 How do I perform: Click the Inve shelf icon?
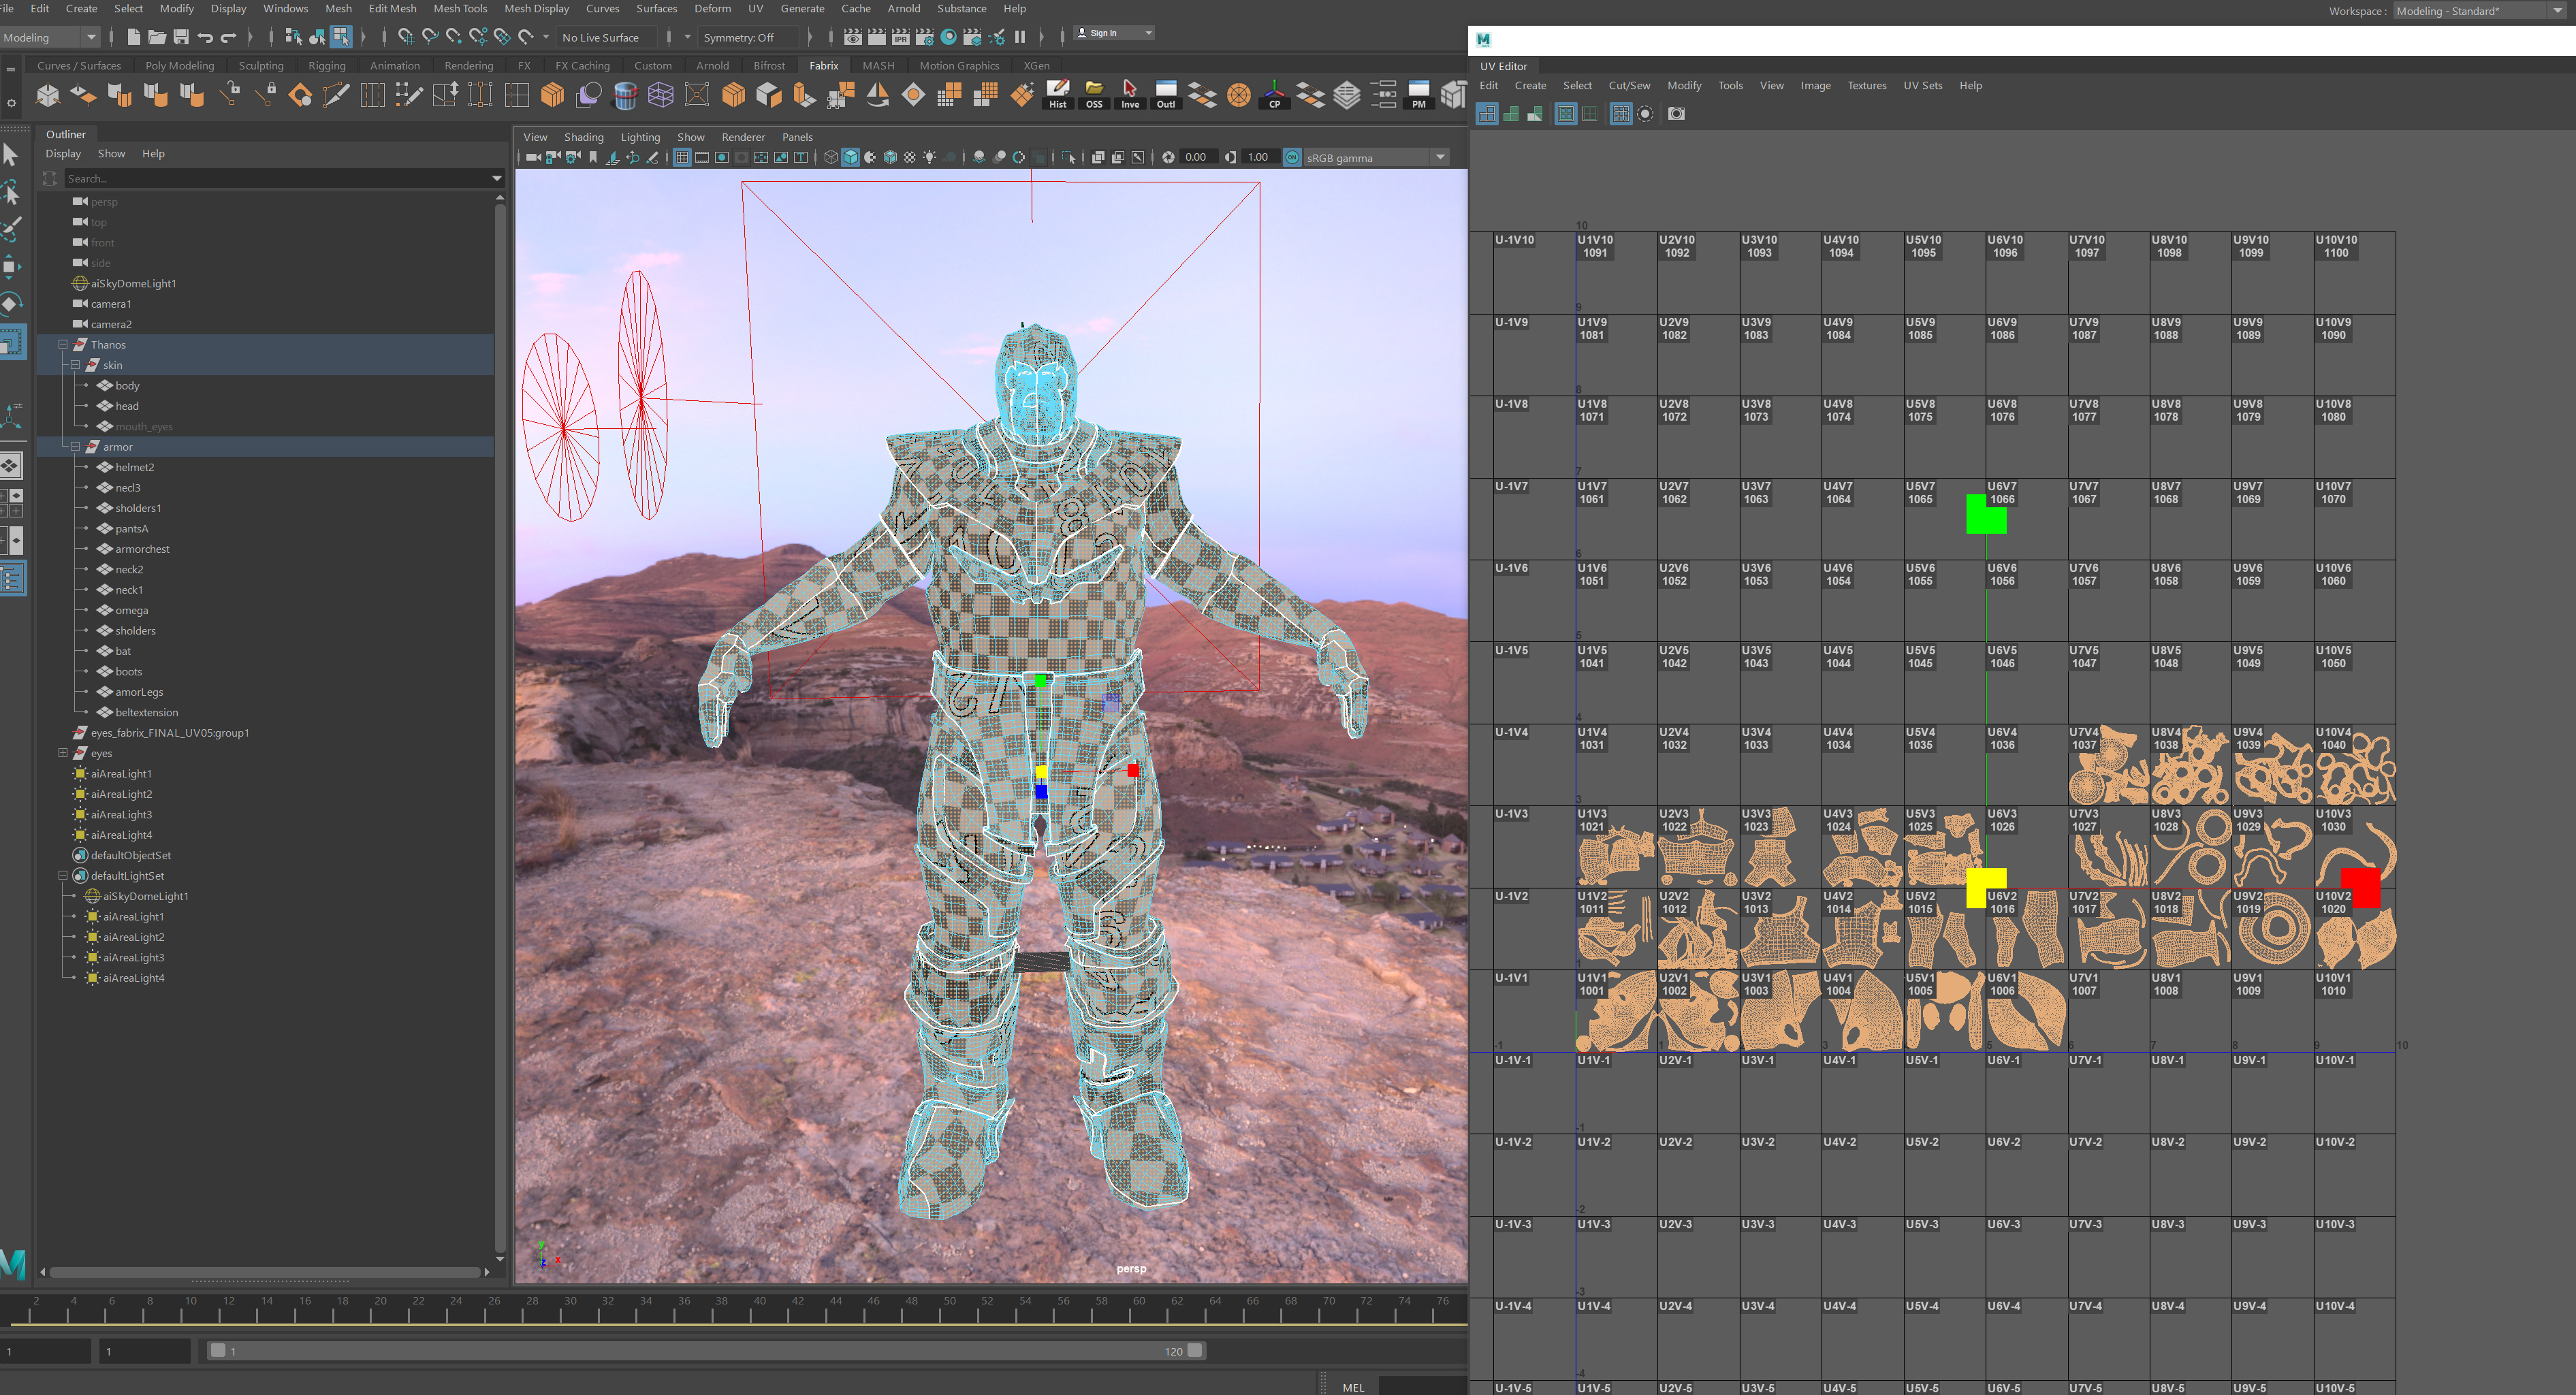pyautogui.click(x=1130, y=94)
